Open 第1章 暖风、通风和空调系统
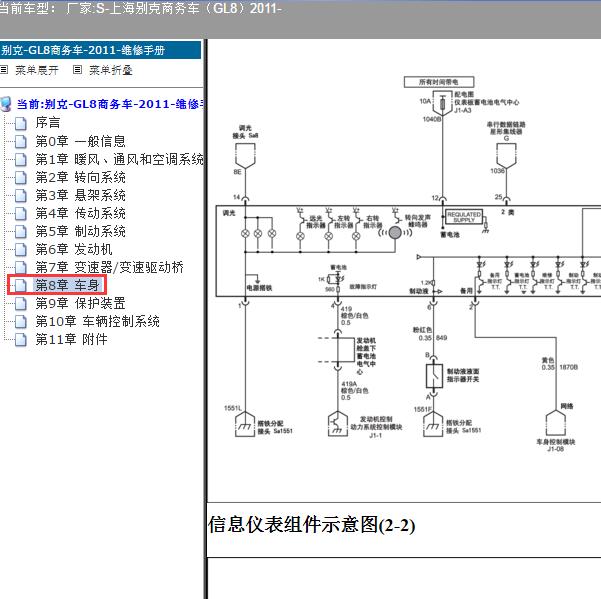601x599 pixels. [x=120, y=159]
